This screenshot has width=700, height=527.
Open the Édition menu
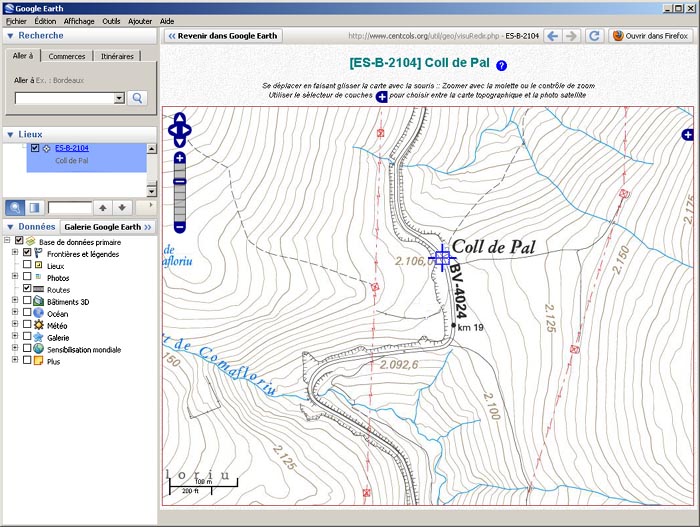[45, 21]
